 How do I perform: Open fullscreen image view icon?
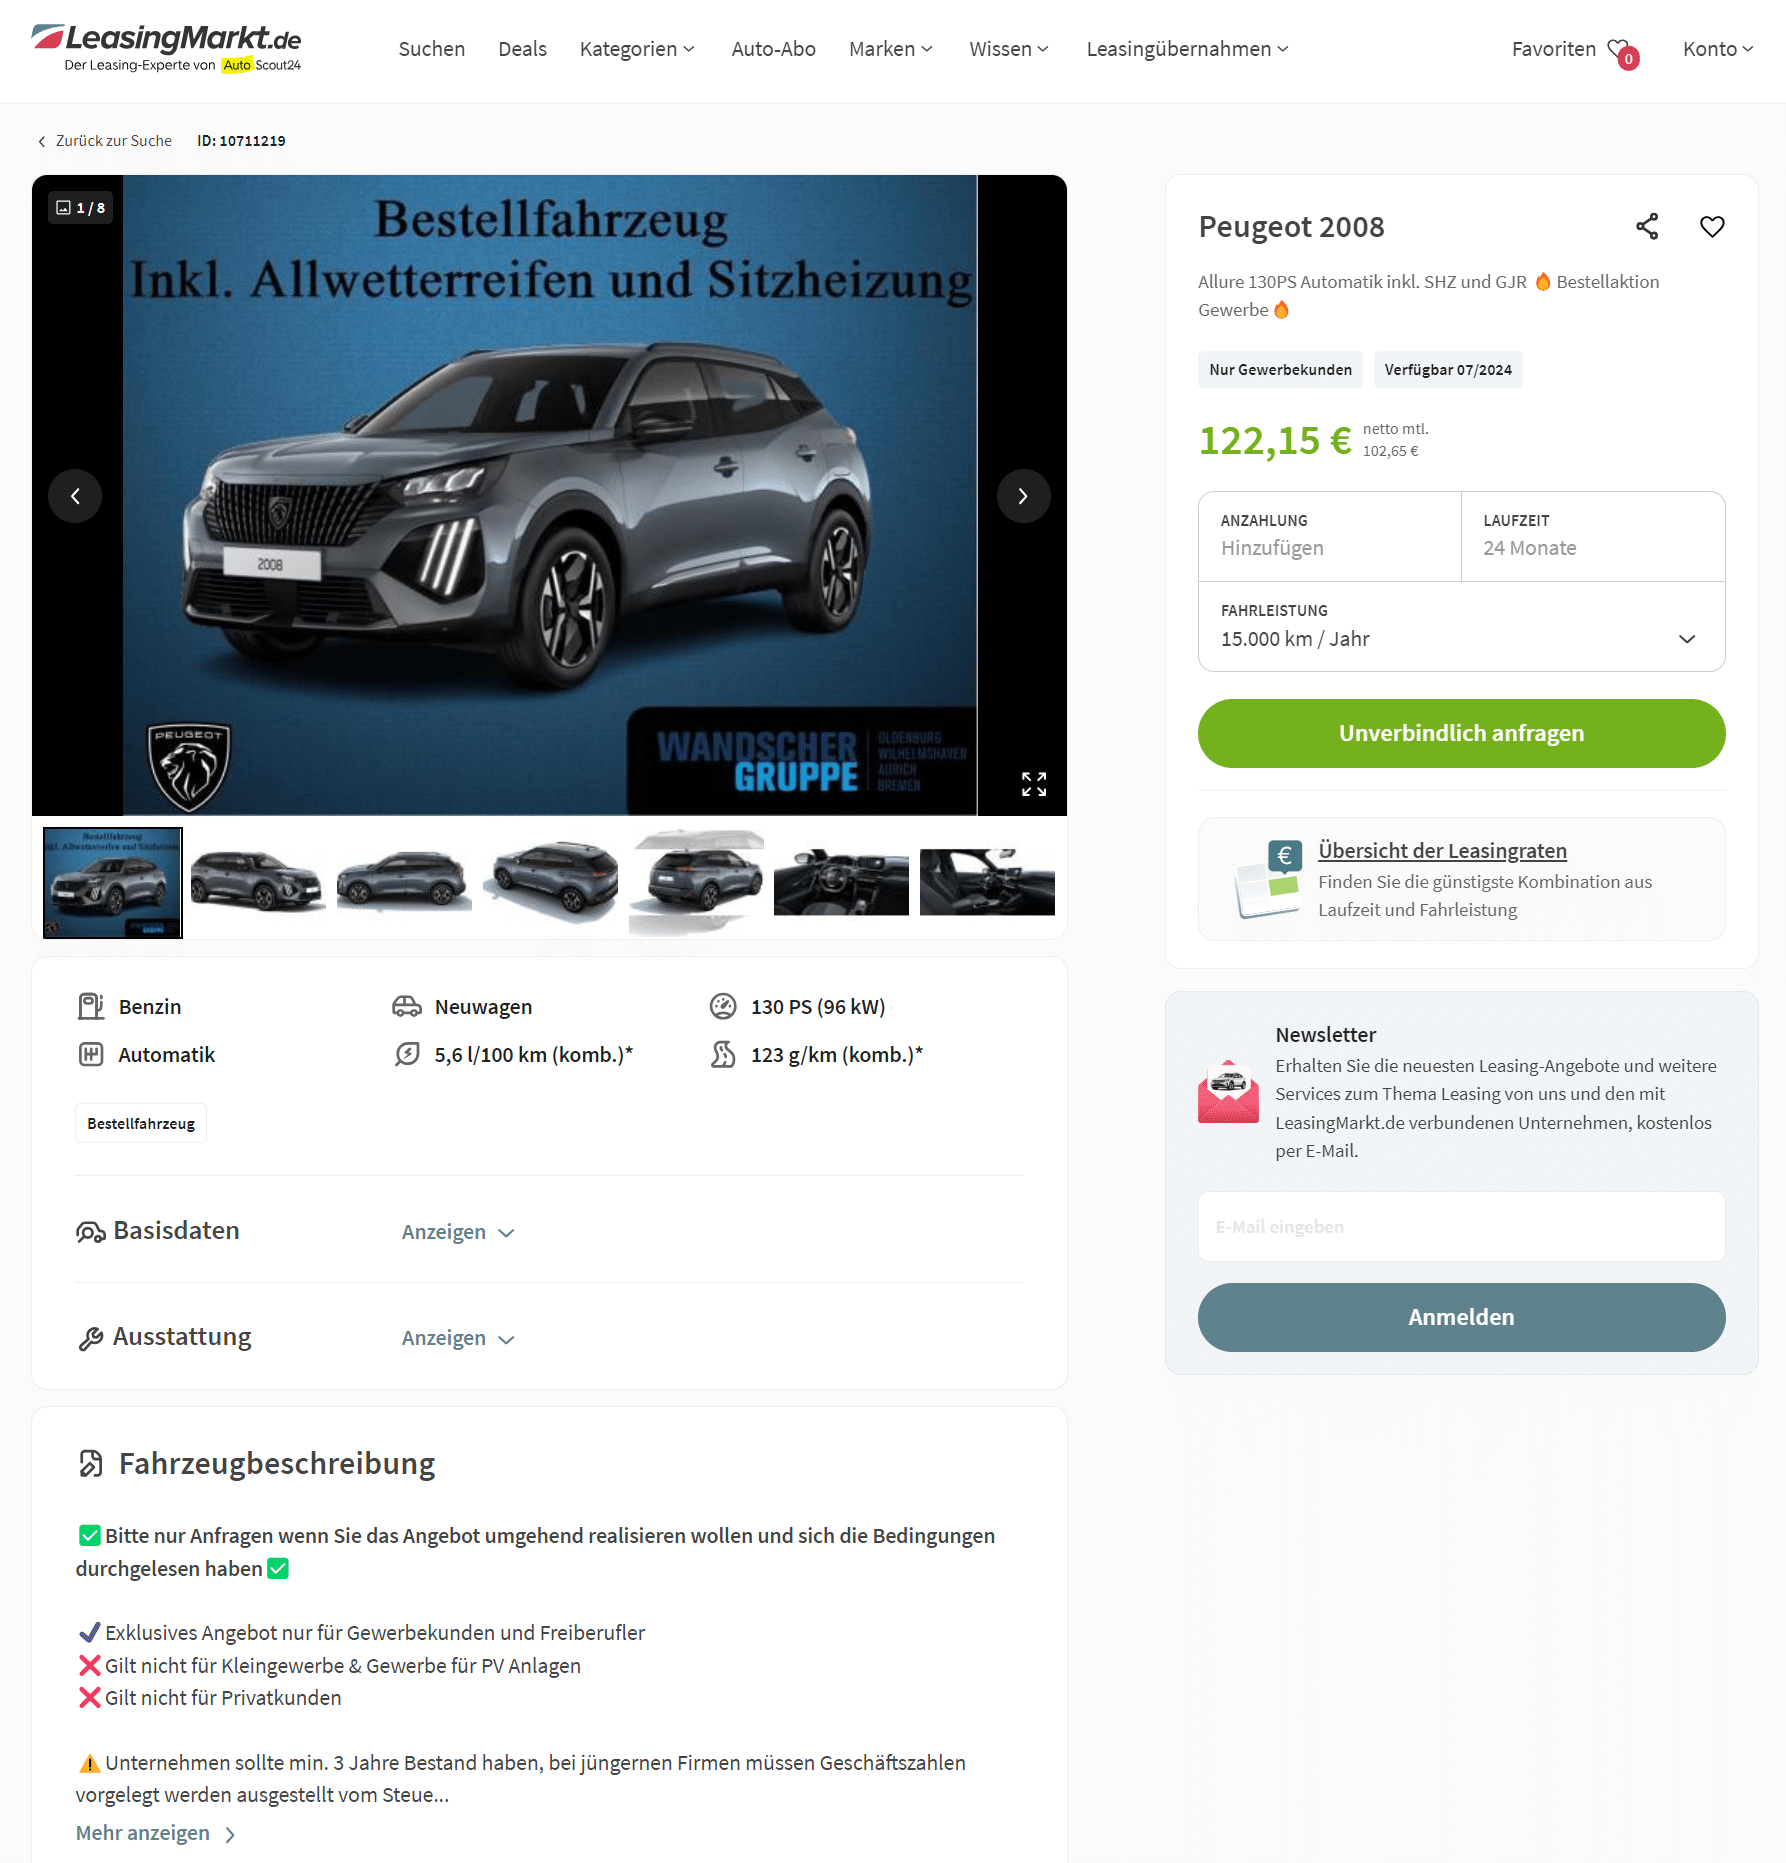[x=1034, y=784]
